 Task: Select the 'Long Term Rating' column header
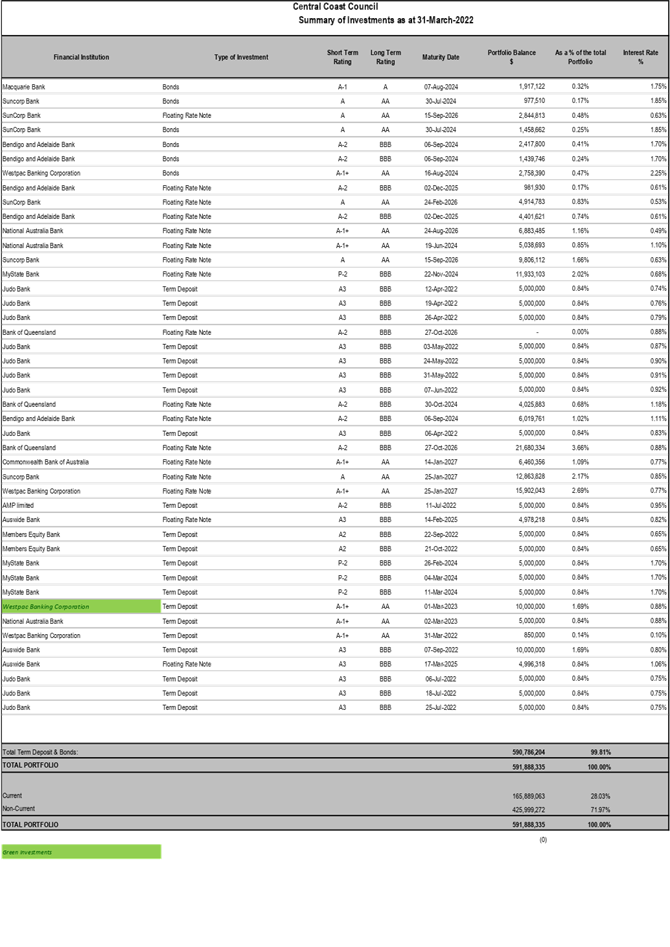click(385, 57)
